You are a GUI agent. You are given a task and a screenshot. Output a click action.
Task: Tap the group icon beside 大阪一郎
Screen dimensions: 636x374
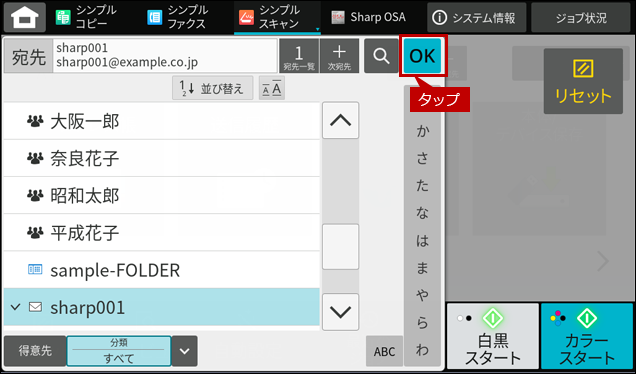tap(35, 121)
